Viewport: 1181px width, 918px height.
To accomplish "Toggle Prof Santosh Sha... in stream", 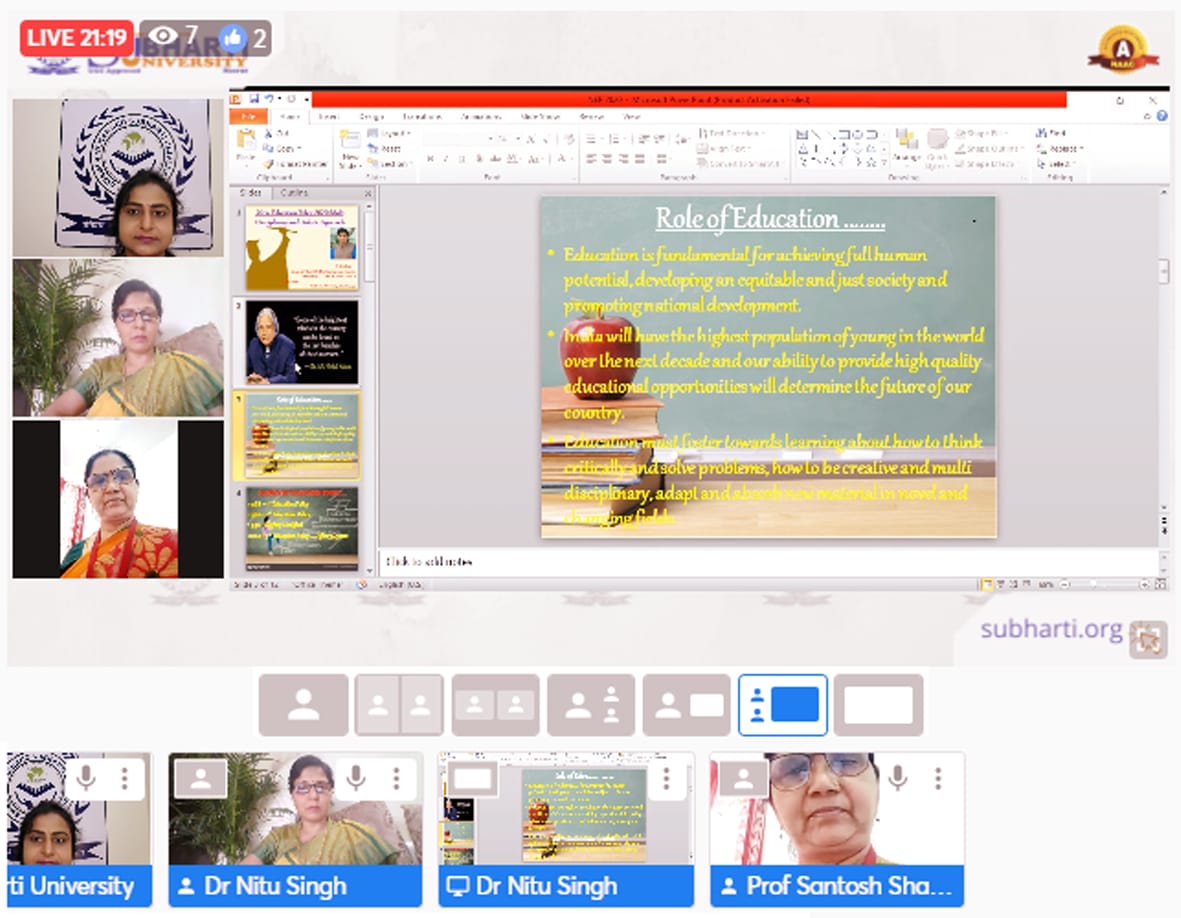I will pos(743,778).
